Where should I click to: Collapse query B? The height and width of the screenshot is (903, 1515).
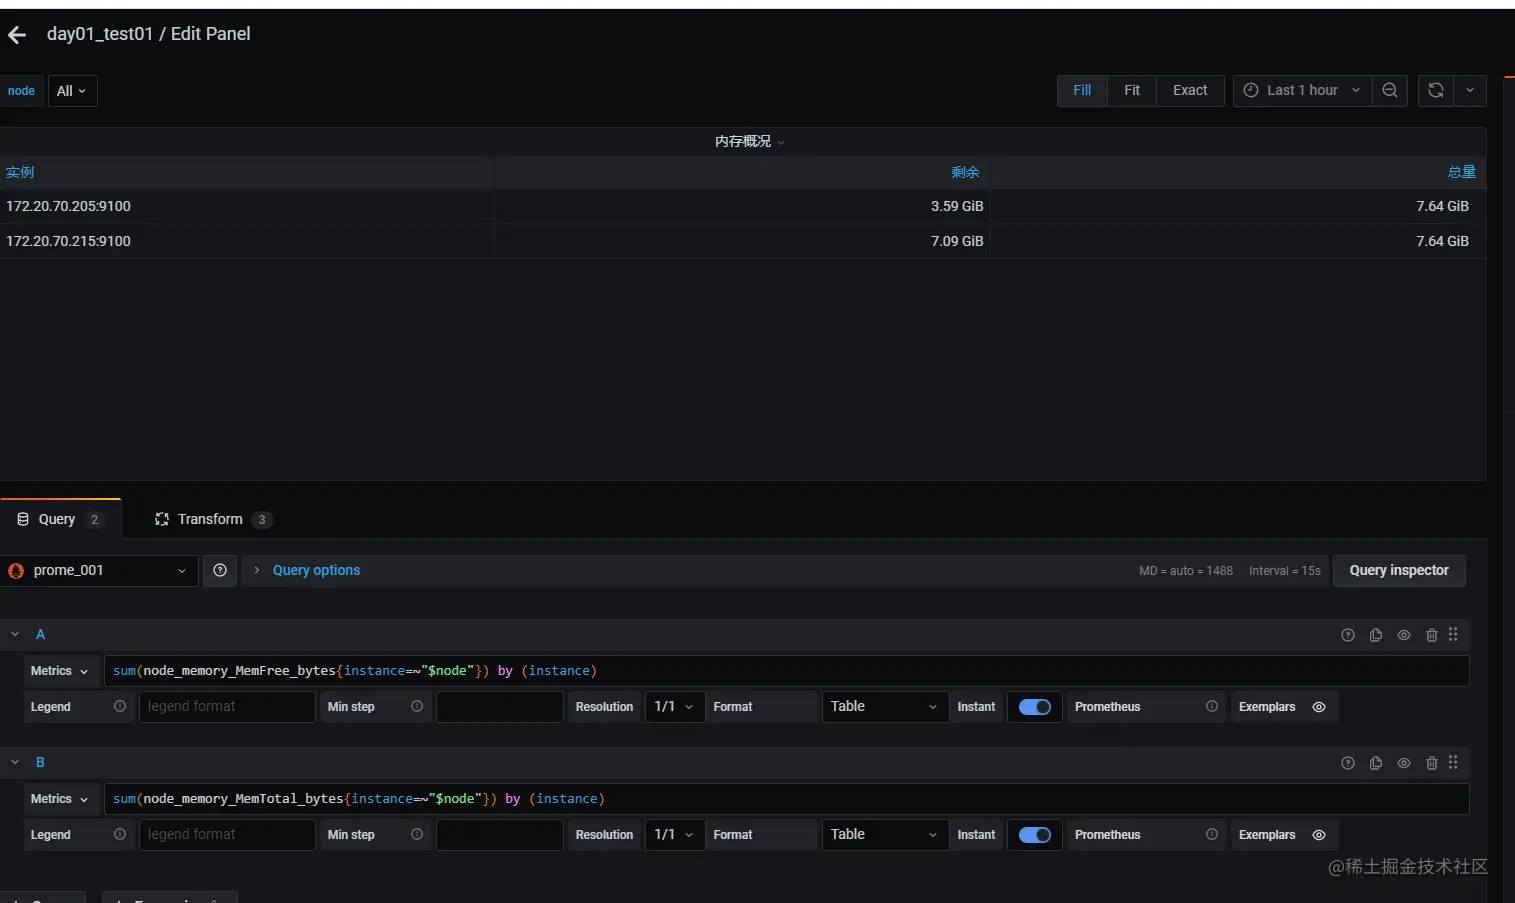coord(15,762)
